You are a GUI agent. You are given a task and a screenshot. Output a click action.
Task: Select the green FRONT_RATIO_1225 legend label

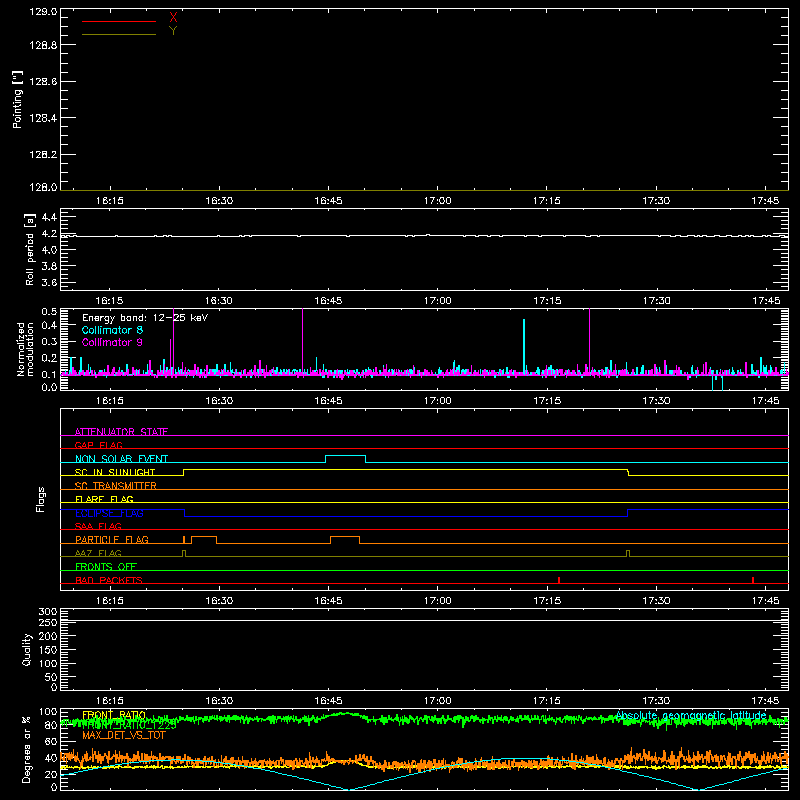(129, 725)
